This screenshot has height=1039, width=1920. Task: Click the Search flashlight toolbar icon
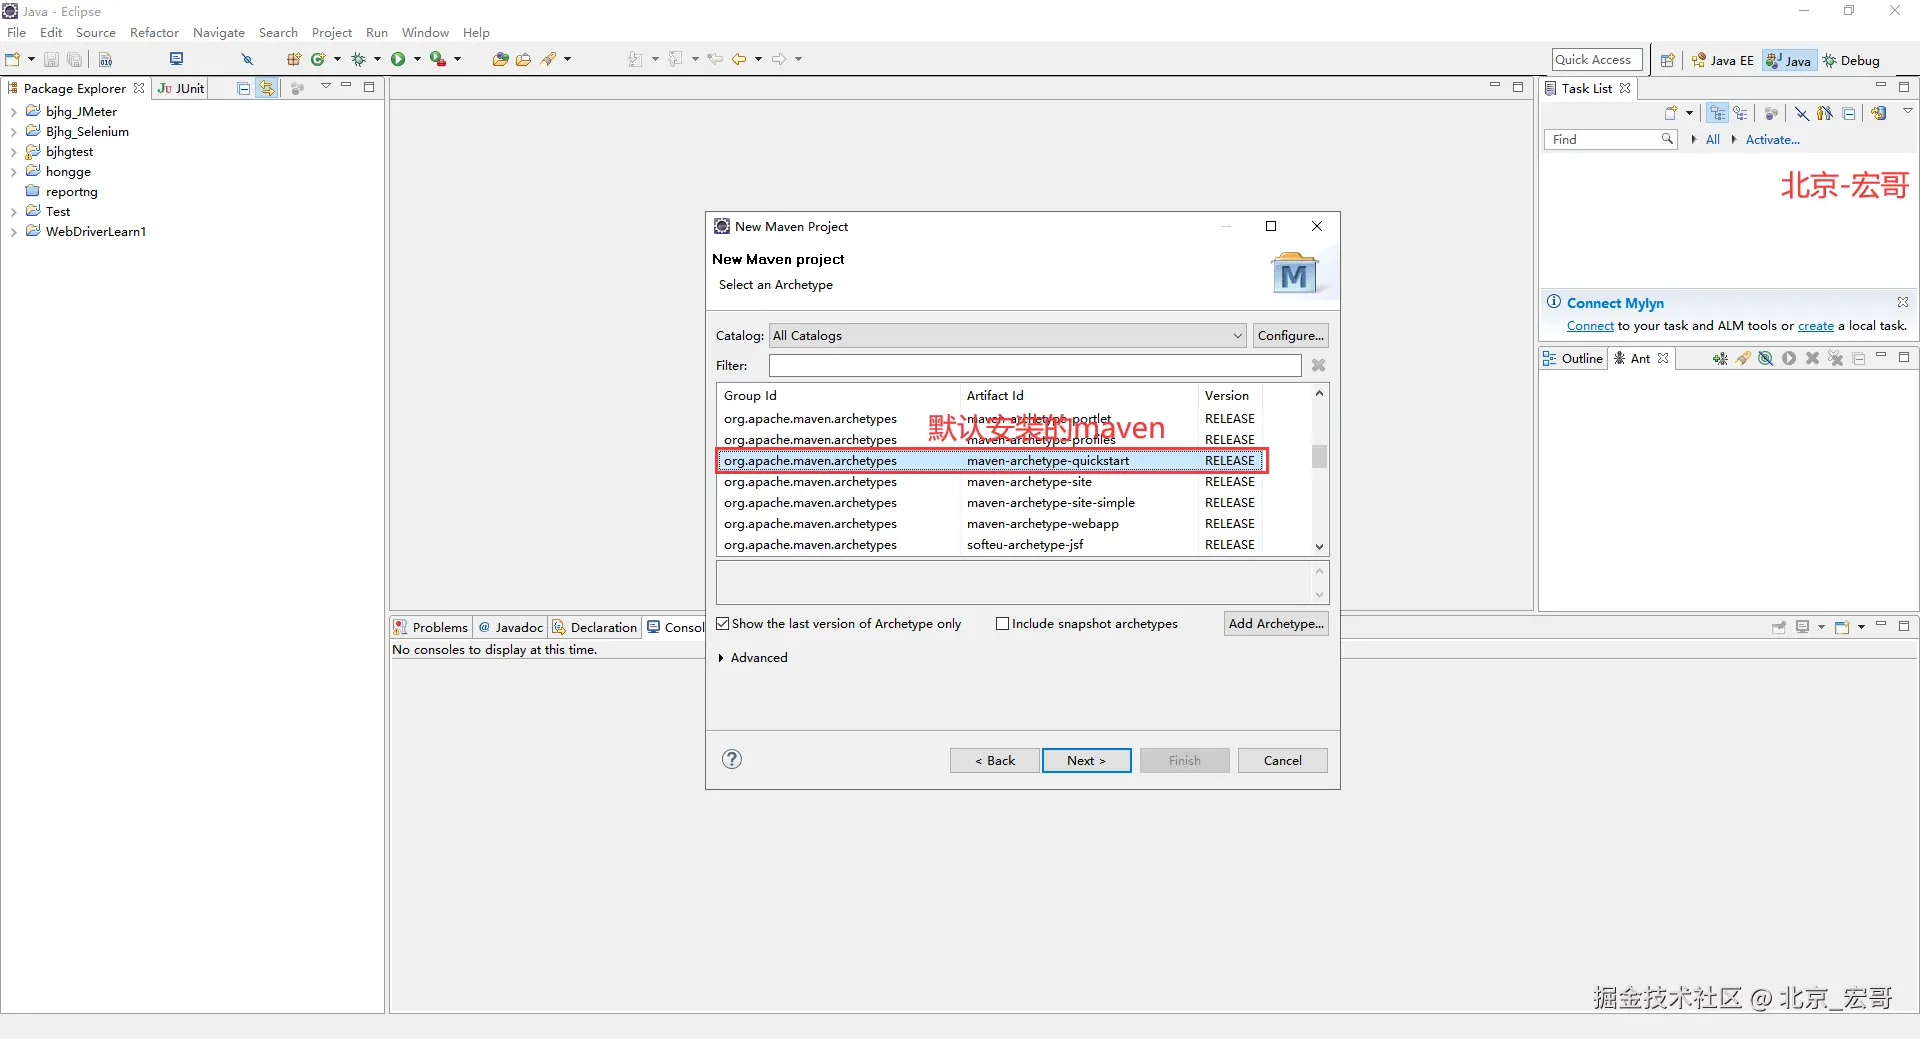pyautogui.click(x=548, y=59)
